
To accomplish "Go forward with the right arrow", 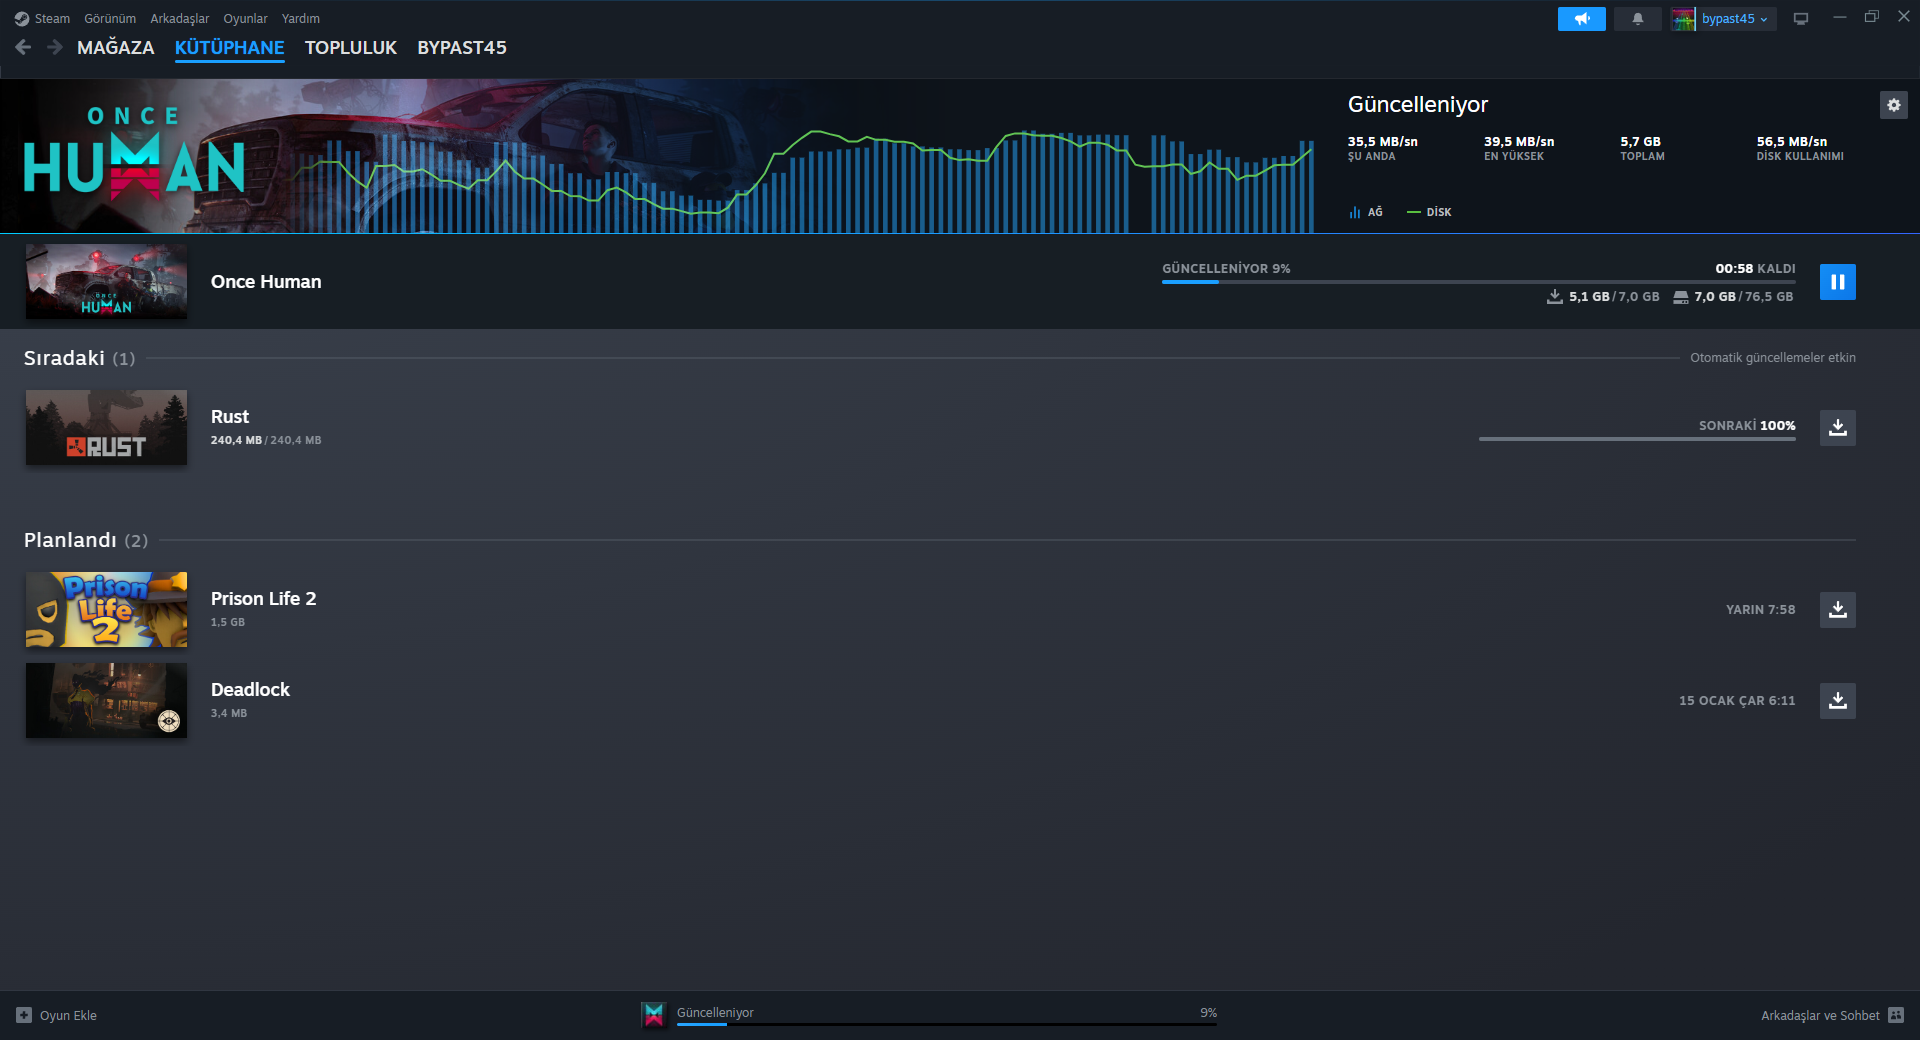I will pyautogui.click(x=55, y=47).
